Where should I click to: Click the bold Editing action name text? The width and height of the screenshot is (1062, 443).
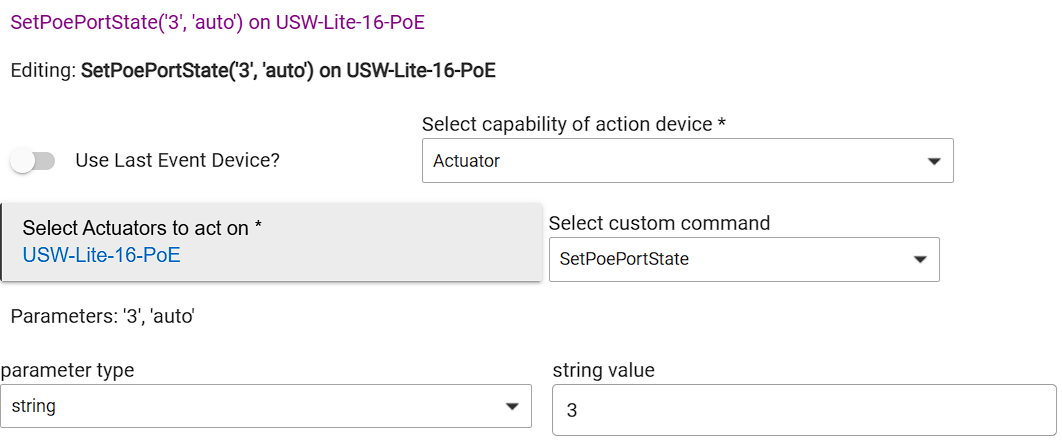point(288,71)
